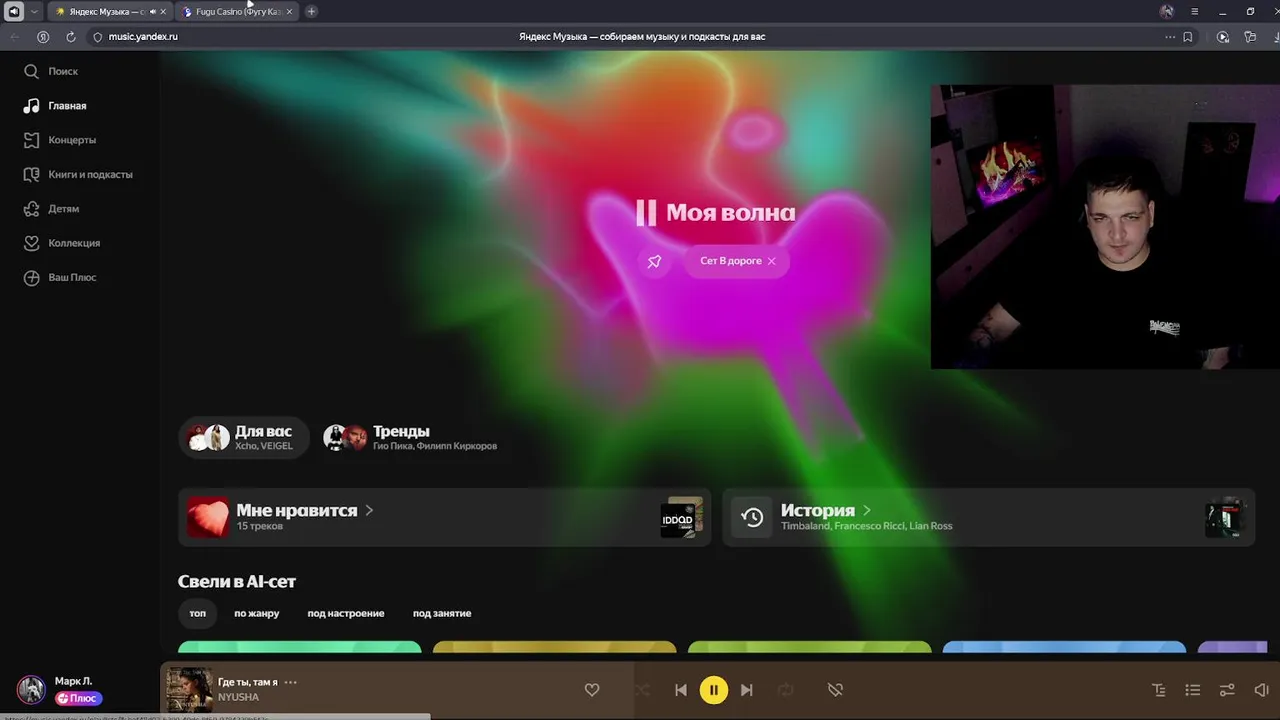The height and width of the screenshot is (720, 1280).
Task: Pause Моя волна with the big pause icon
Action: click(646, 212)
